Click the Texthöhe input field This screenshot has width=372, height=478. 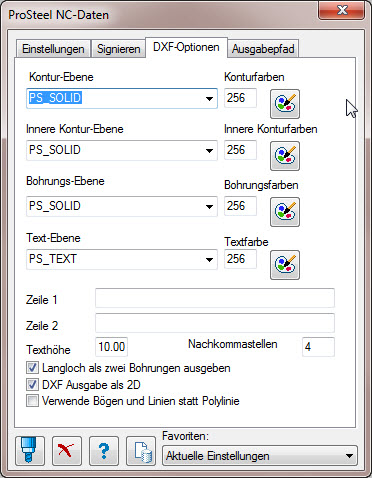[111, 347]
